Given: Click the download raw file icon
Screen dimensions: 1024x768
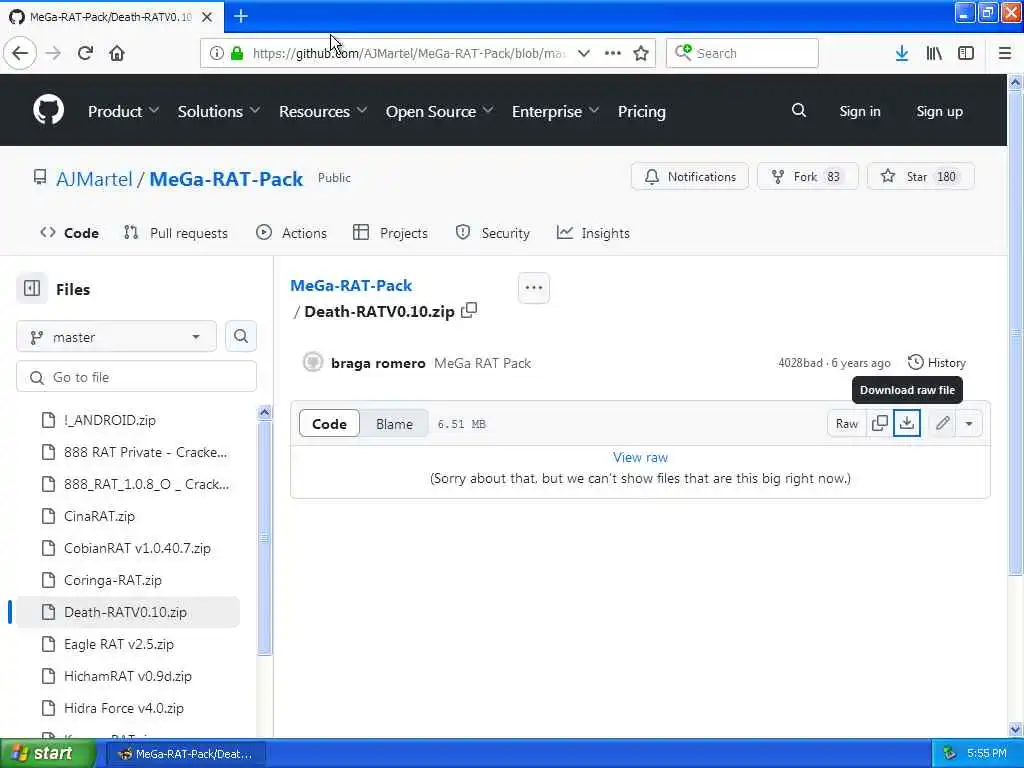Looking at the screenshot, I should [906, 423].
